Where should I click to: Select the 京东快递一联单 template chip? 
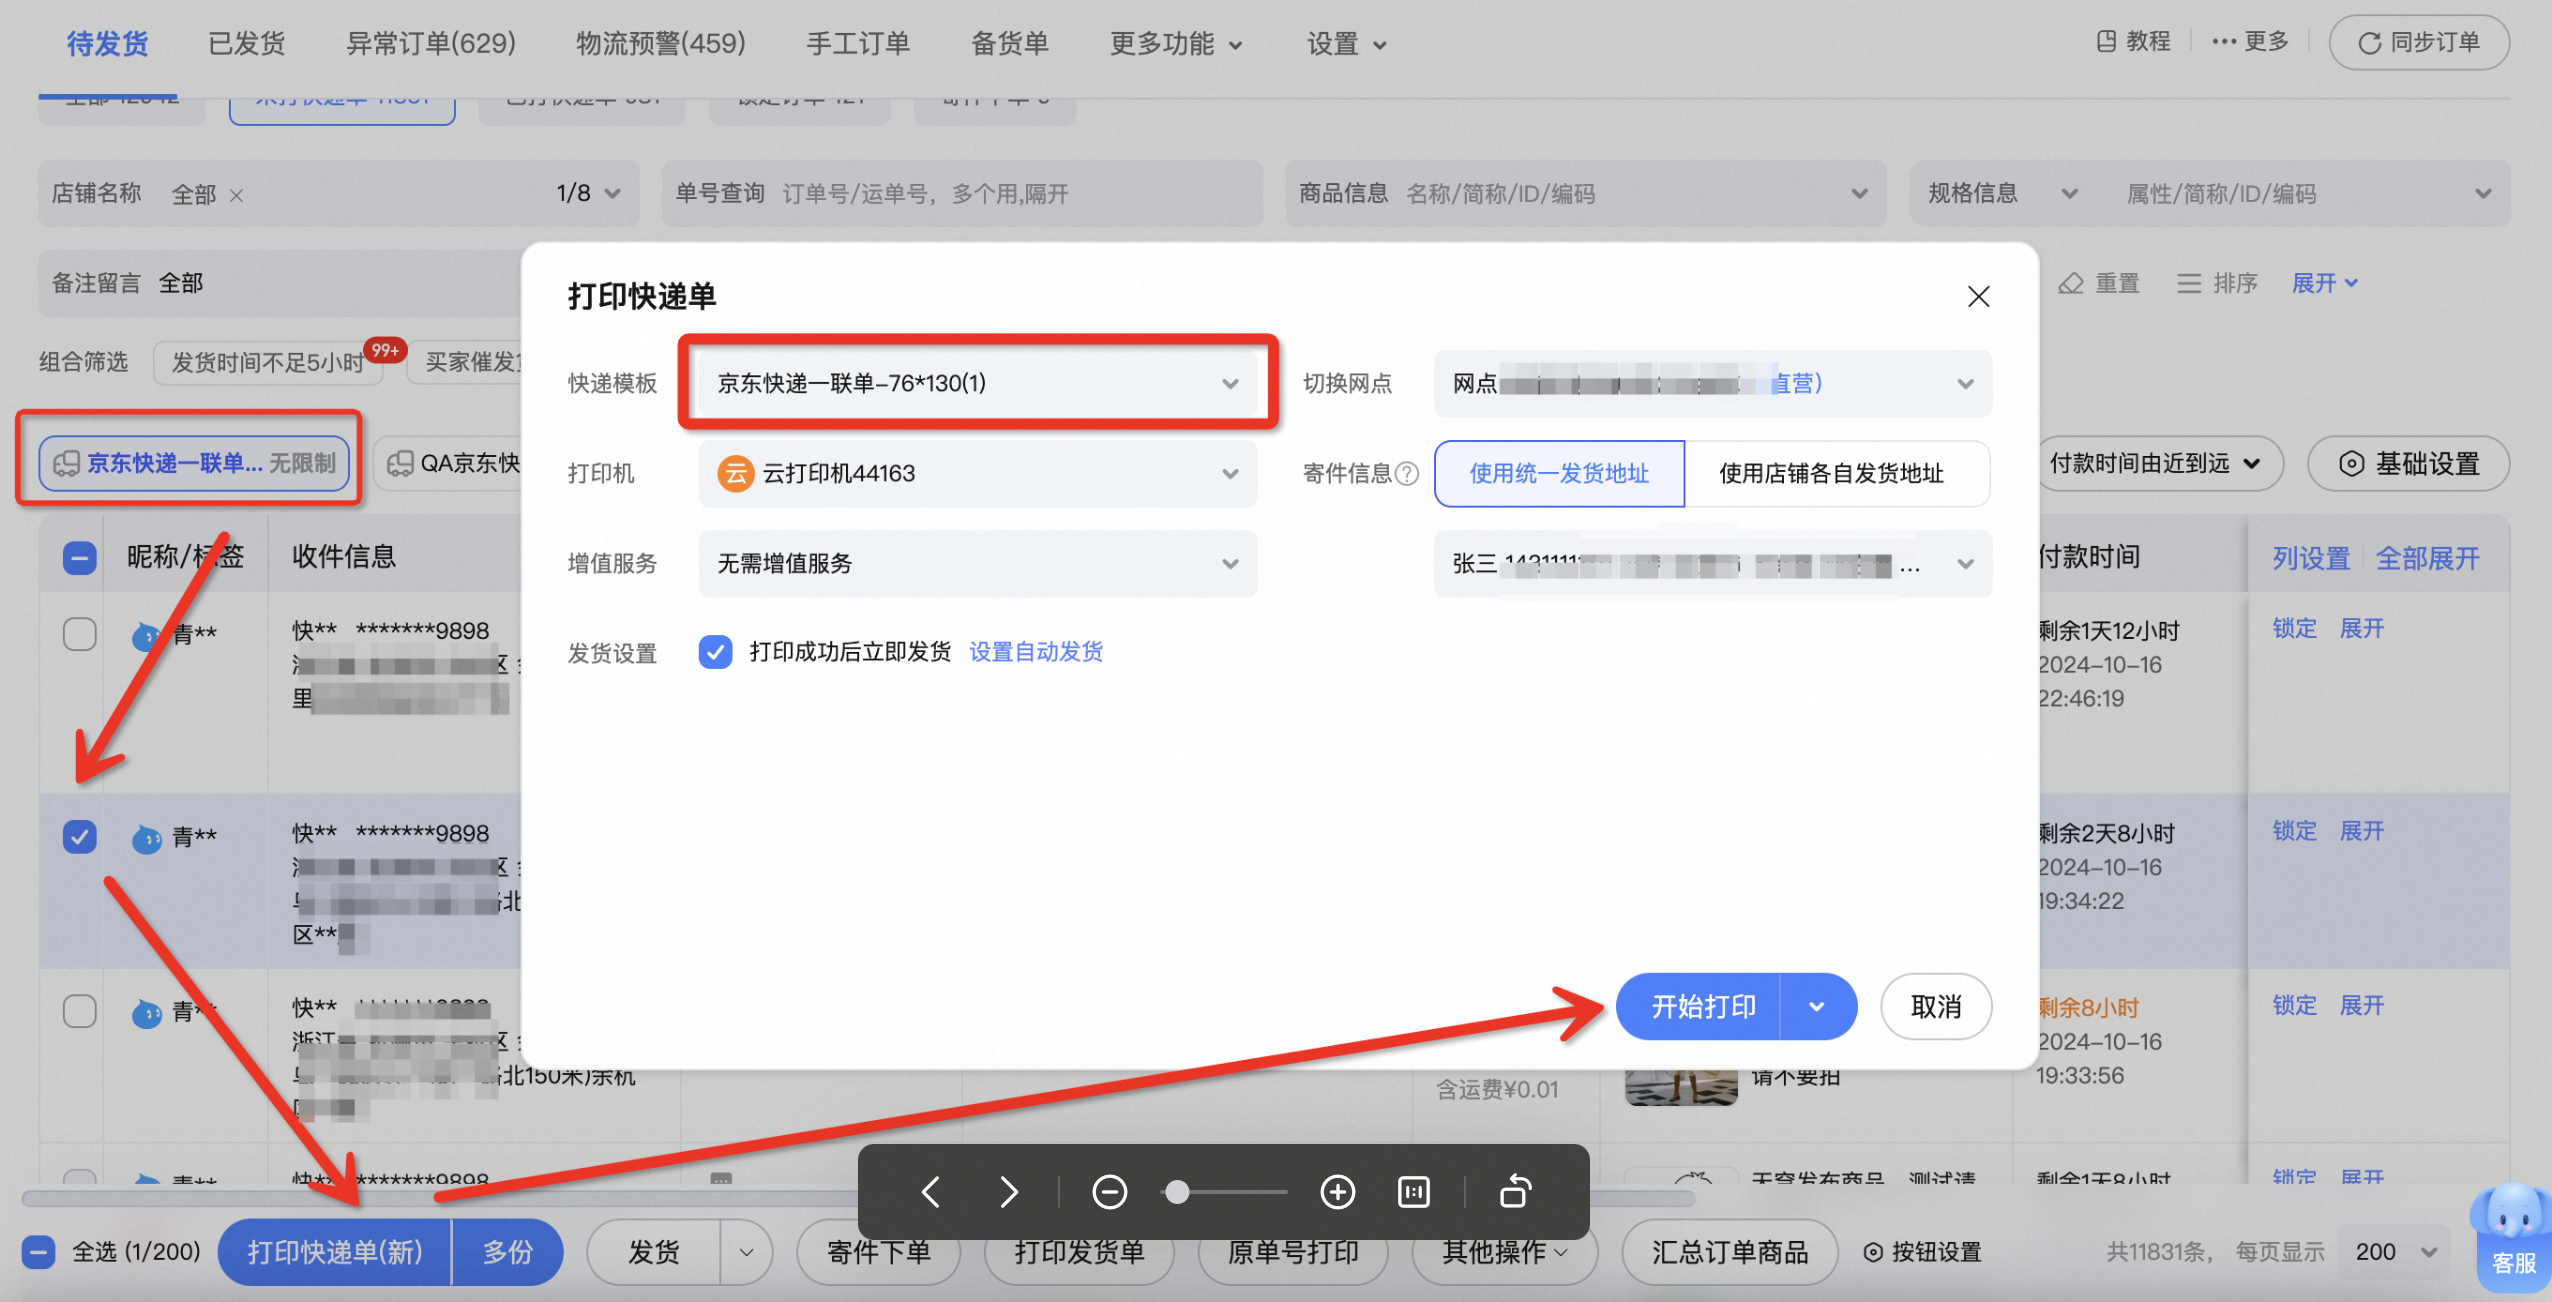(x=194, y=463)
